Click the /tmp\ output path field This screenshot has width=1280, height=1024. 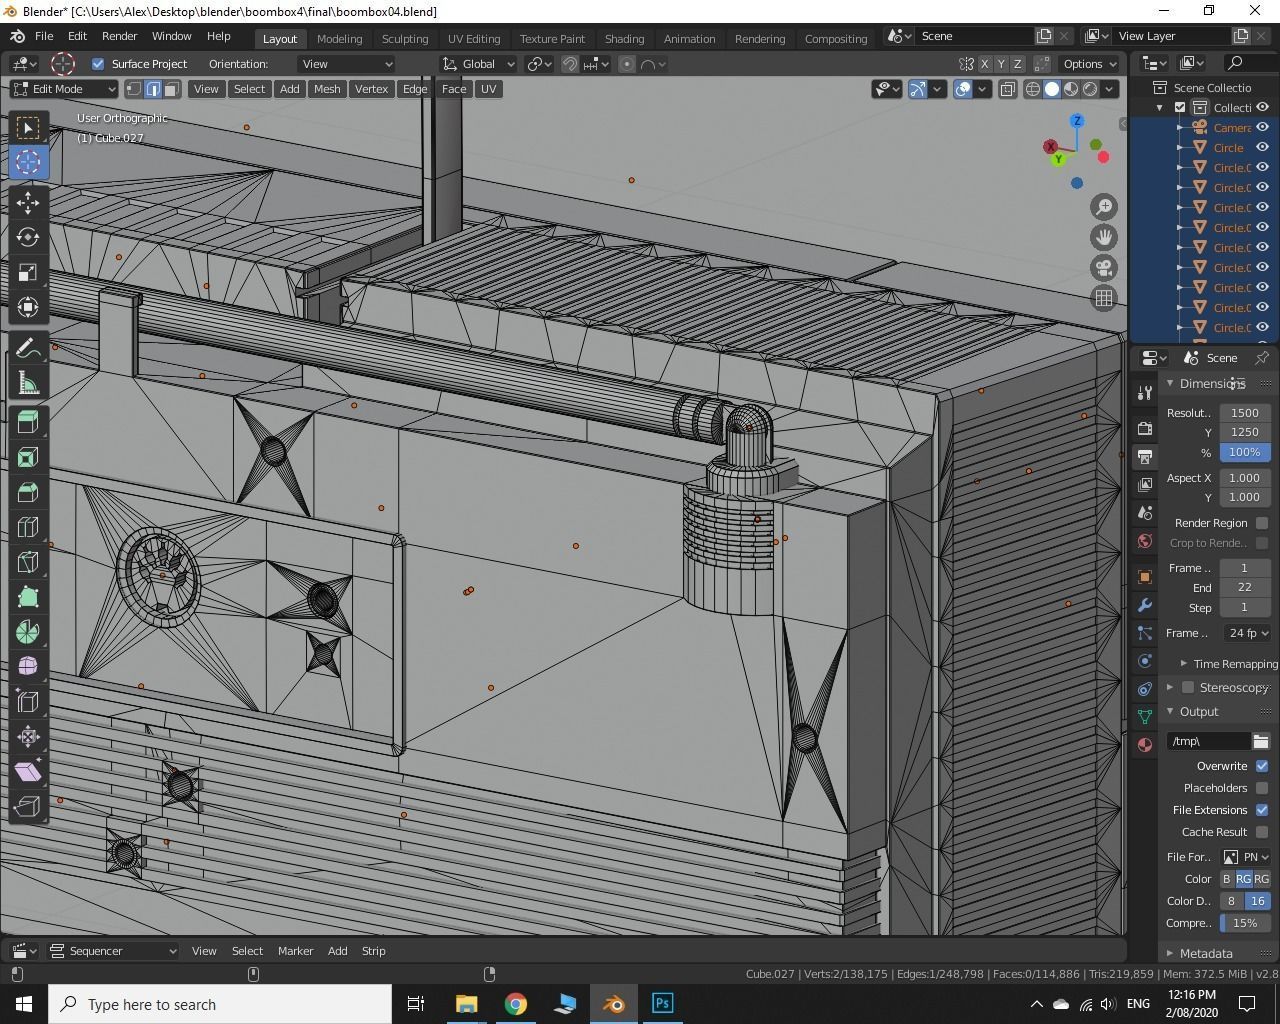click(x=1208, y=741)
